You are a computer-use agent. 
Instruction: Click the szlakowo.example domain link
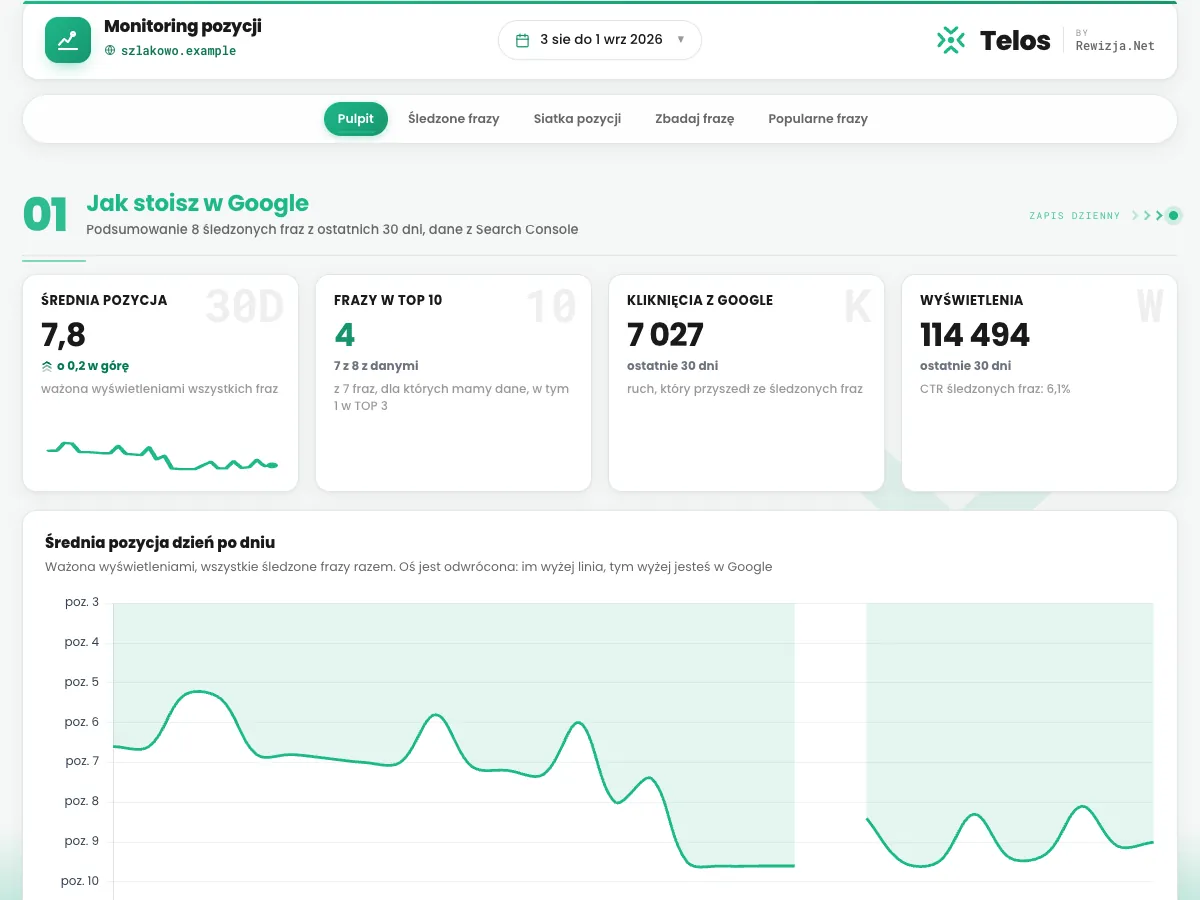[x=178, y=50]
